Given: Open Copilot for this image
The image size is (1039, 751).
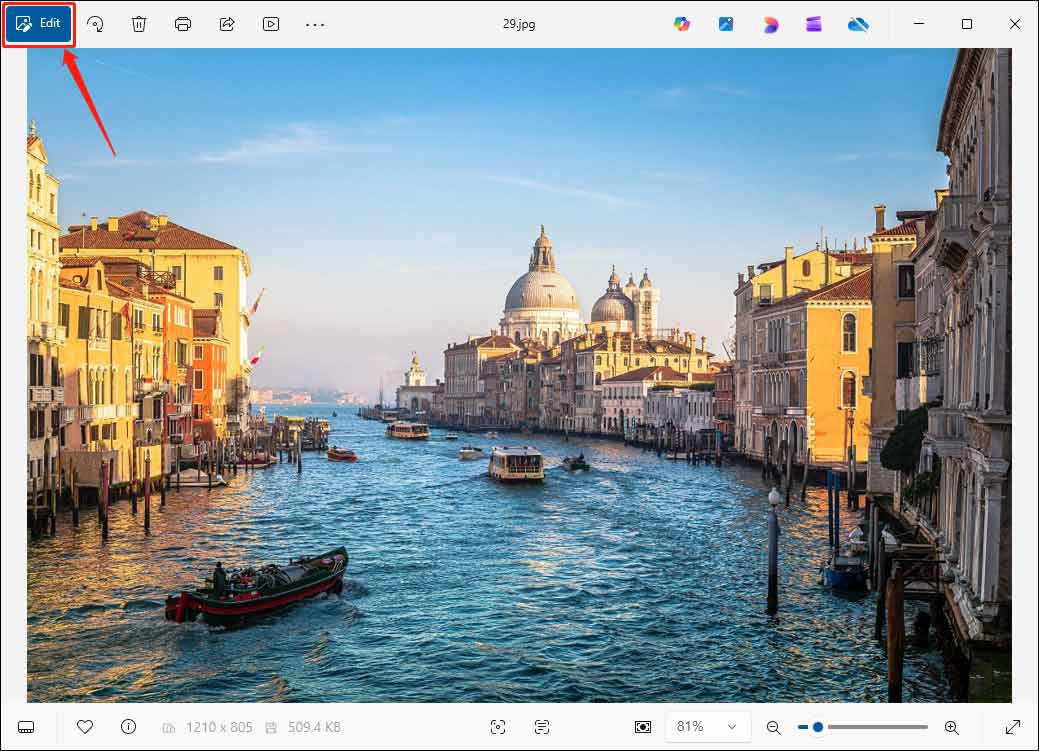Looking at the screenshot, I should (x=683, y=23).
